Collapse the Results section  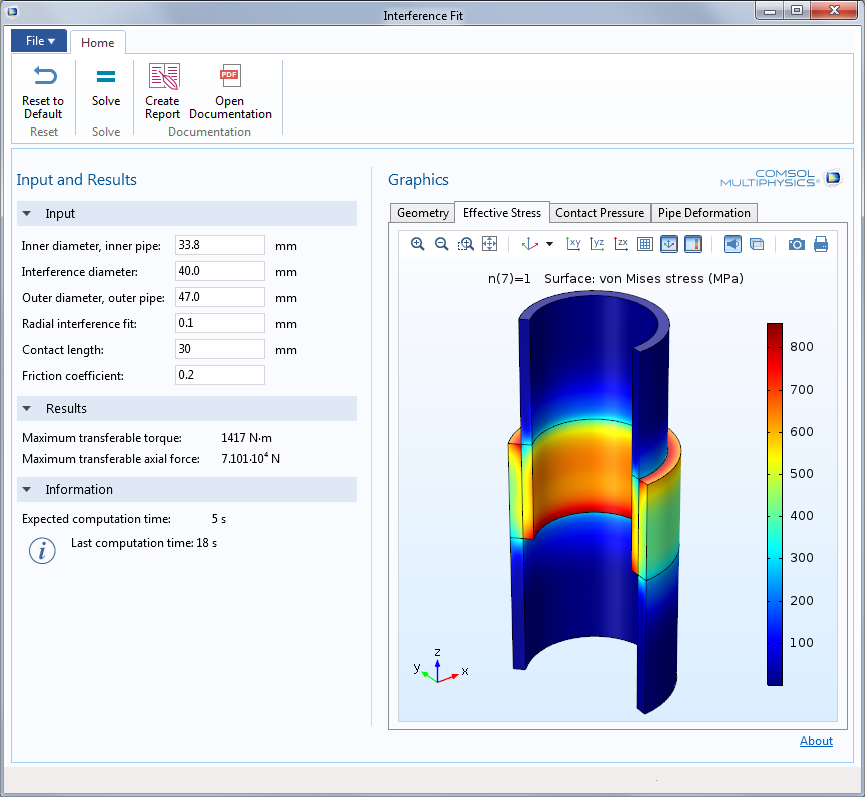point(26,409)
